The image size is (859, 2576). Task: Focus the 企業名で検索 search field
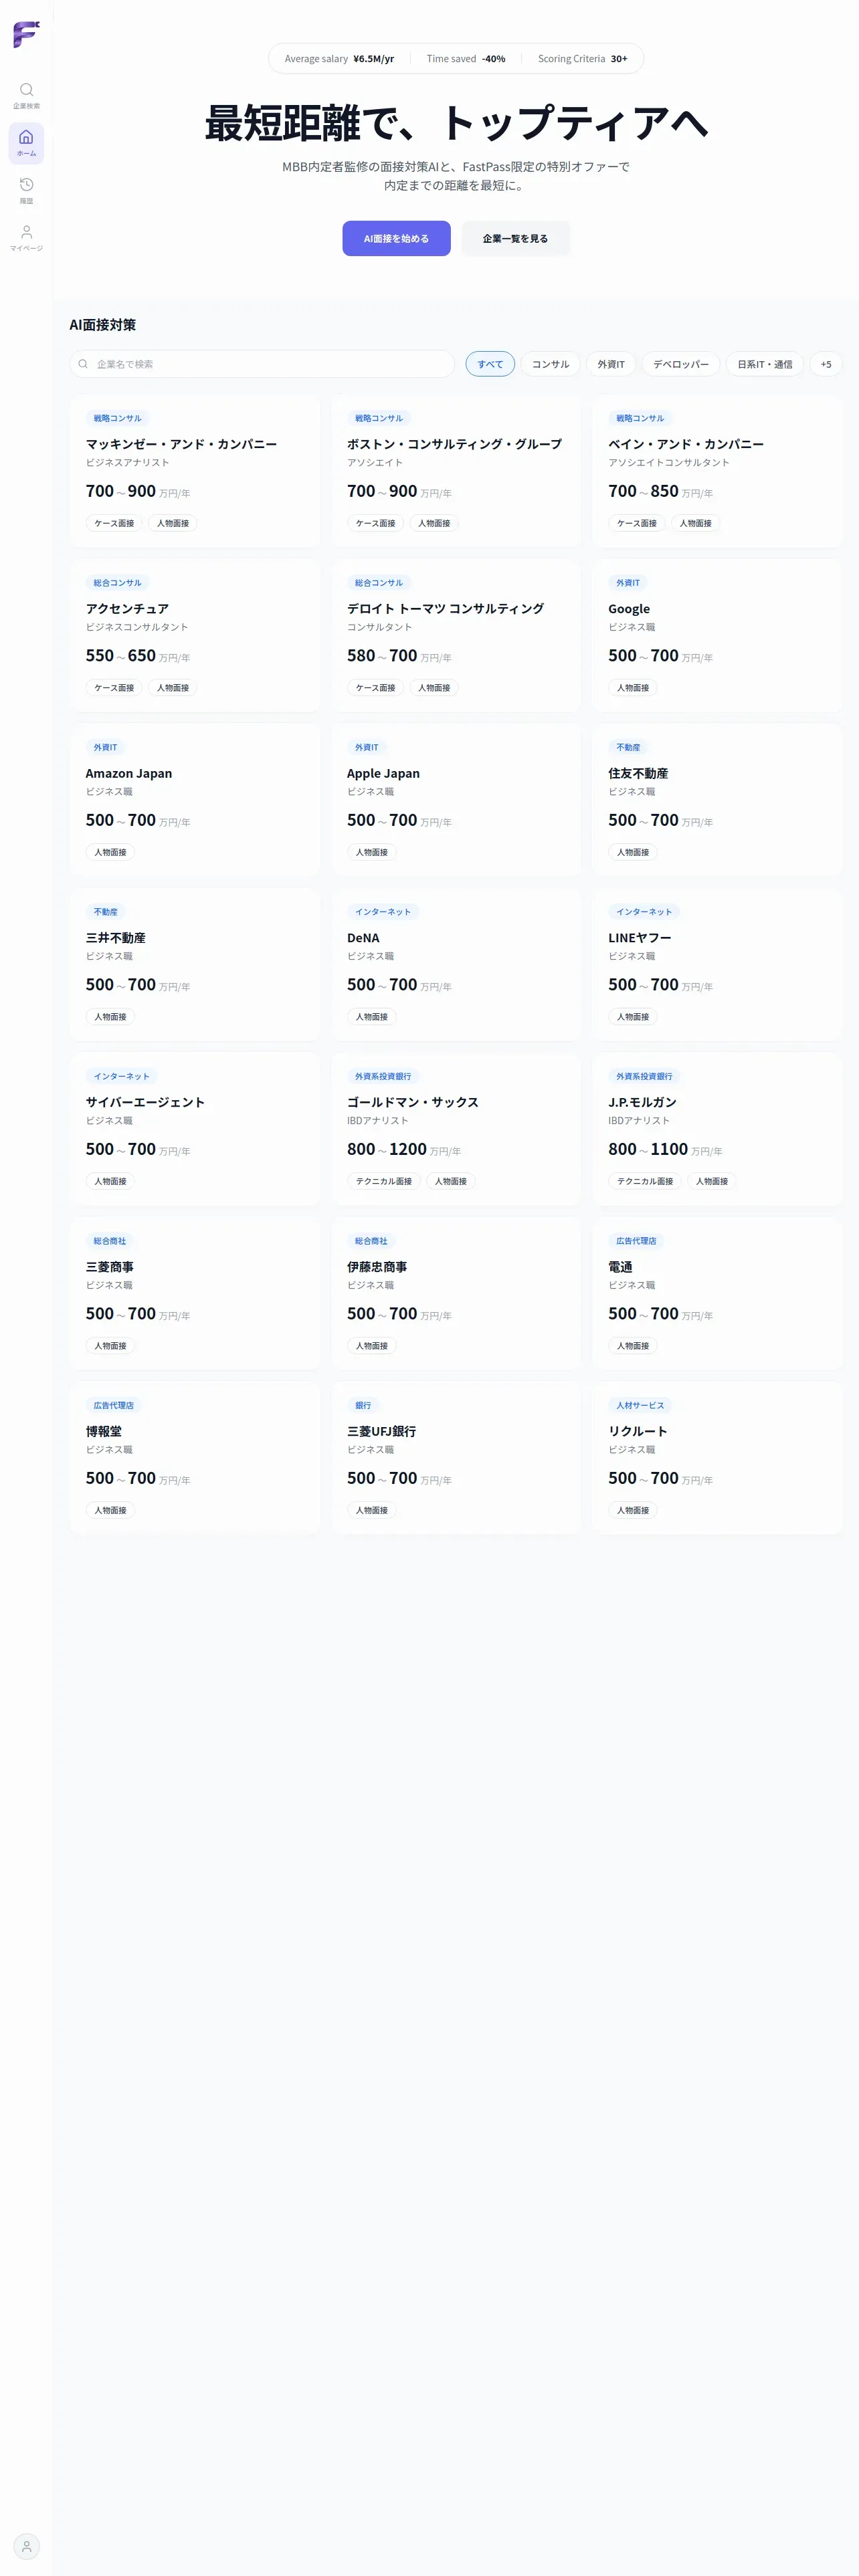(x=262, y=364)
